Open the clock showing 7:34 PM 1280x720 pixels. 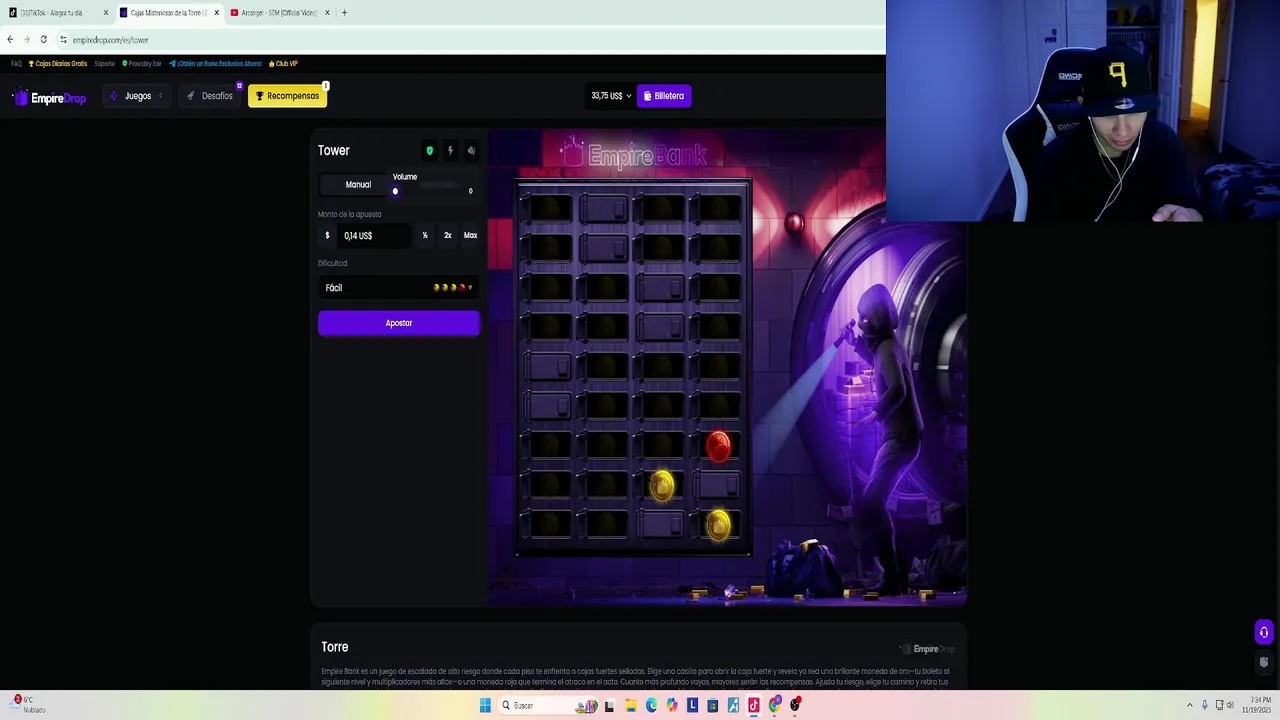1259,706
